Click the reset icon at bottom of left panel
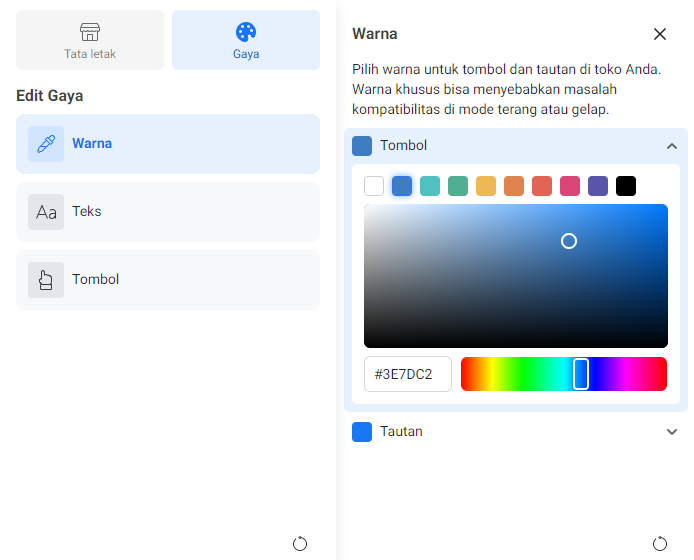The image size is (694, 560). [x=300, y=544]
